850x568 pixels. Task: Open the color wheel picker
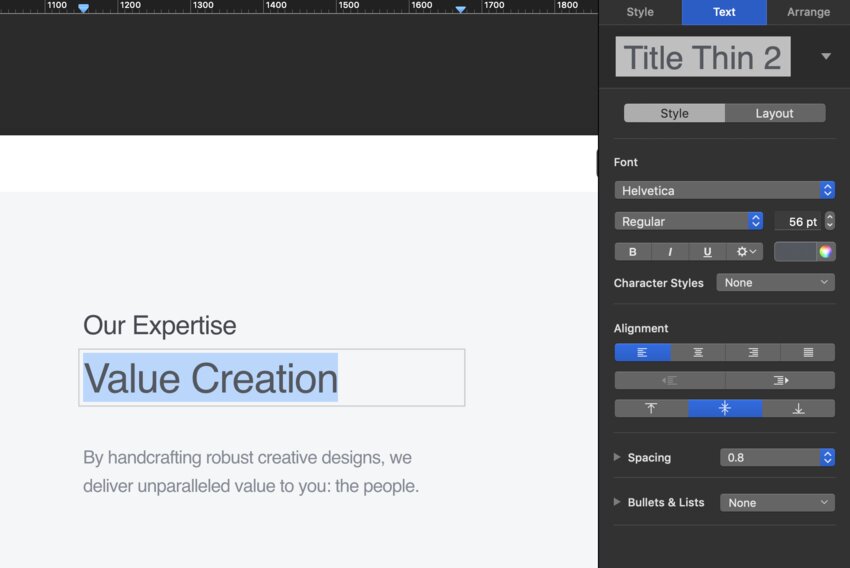point(825,252)
